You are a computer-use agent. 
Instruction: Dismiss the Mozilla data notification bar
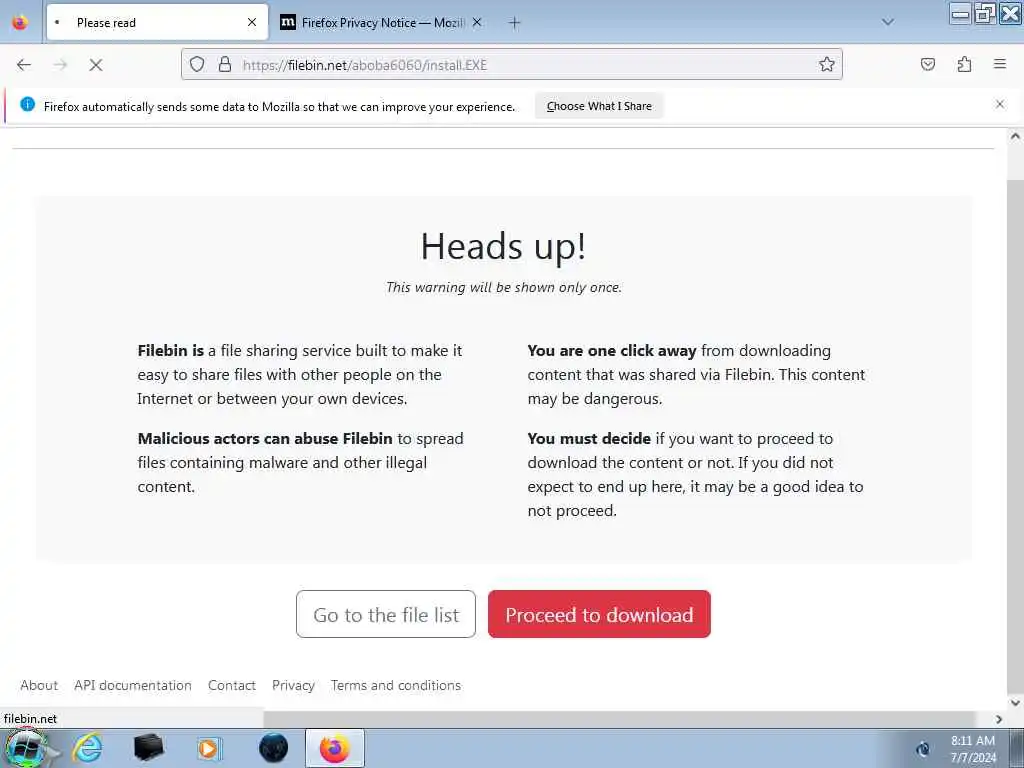pyautogui.click(x=1000, y=104)
